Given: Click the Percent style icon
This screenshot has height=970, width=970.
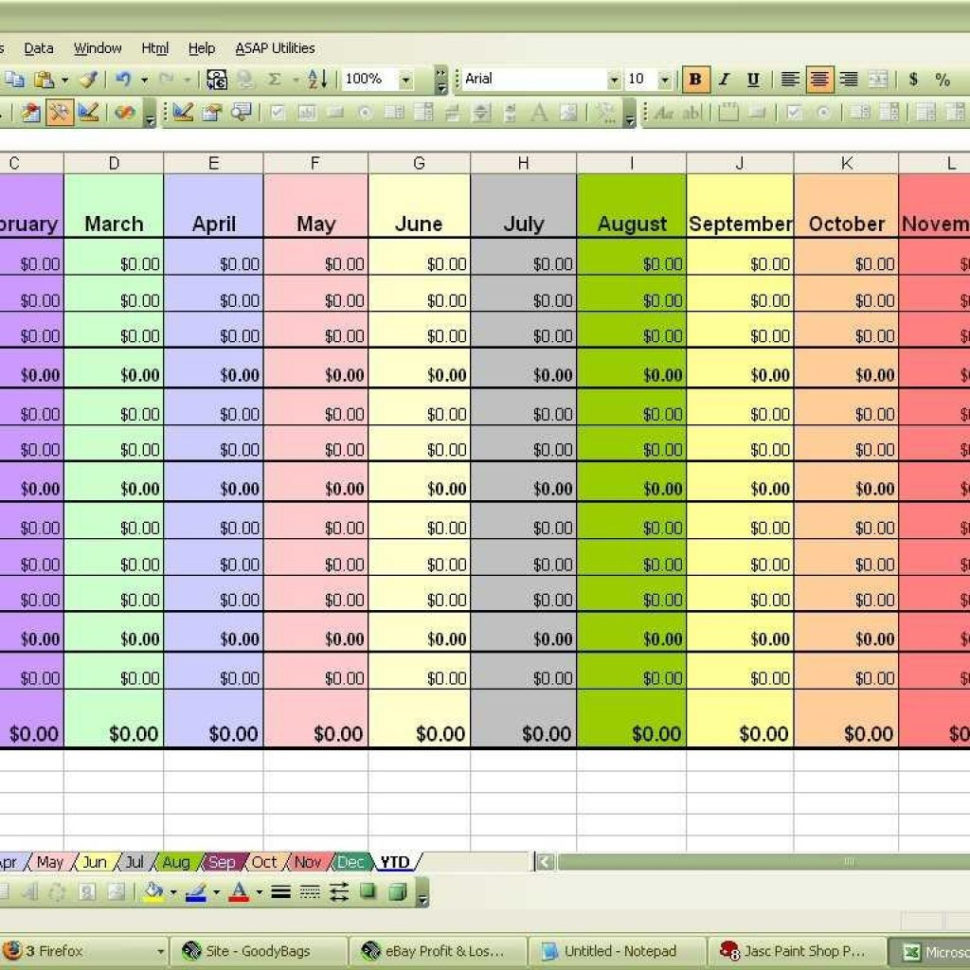Looking at the screenshot, I should click(x=943, y=79).
